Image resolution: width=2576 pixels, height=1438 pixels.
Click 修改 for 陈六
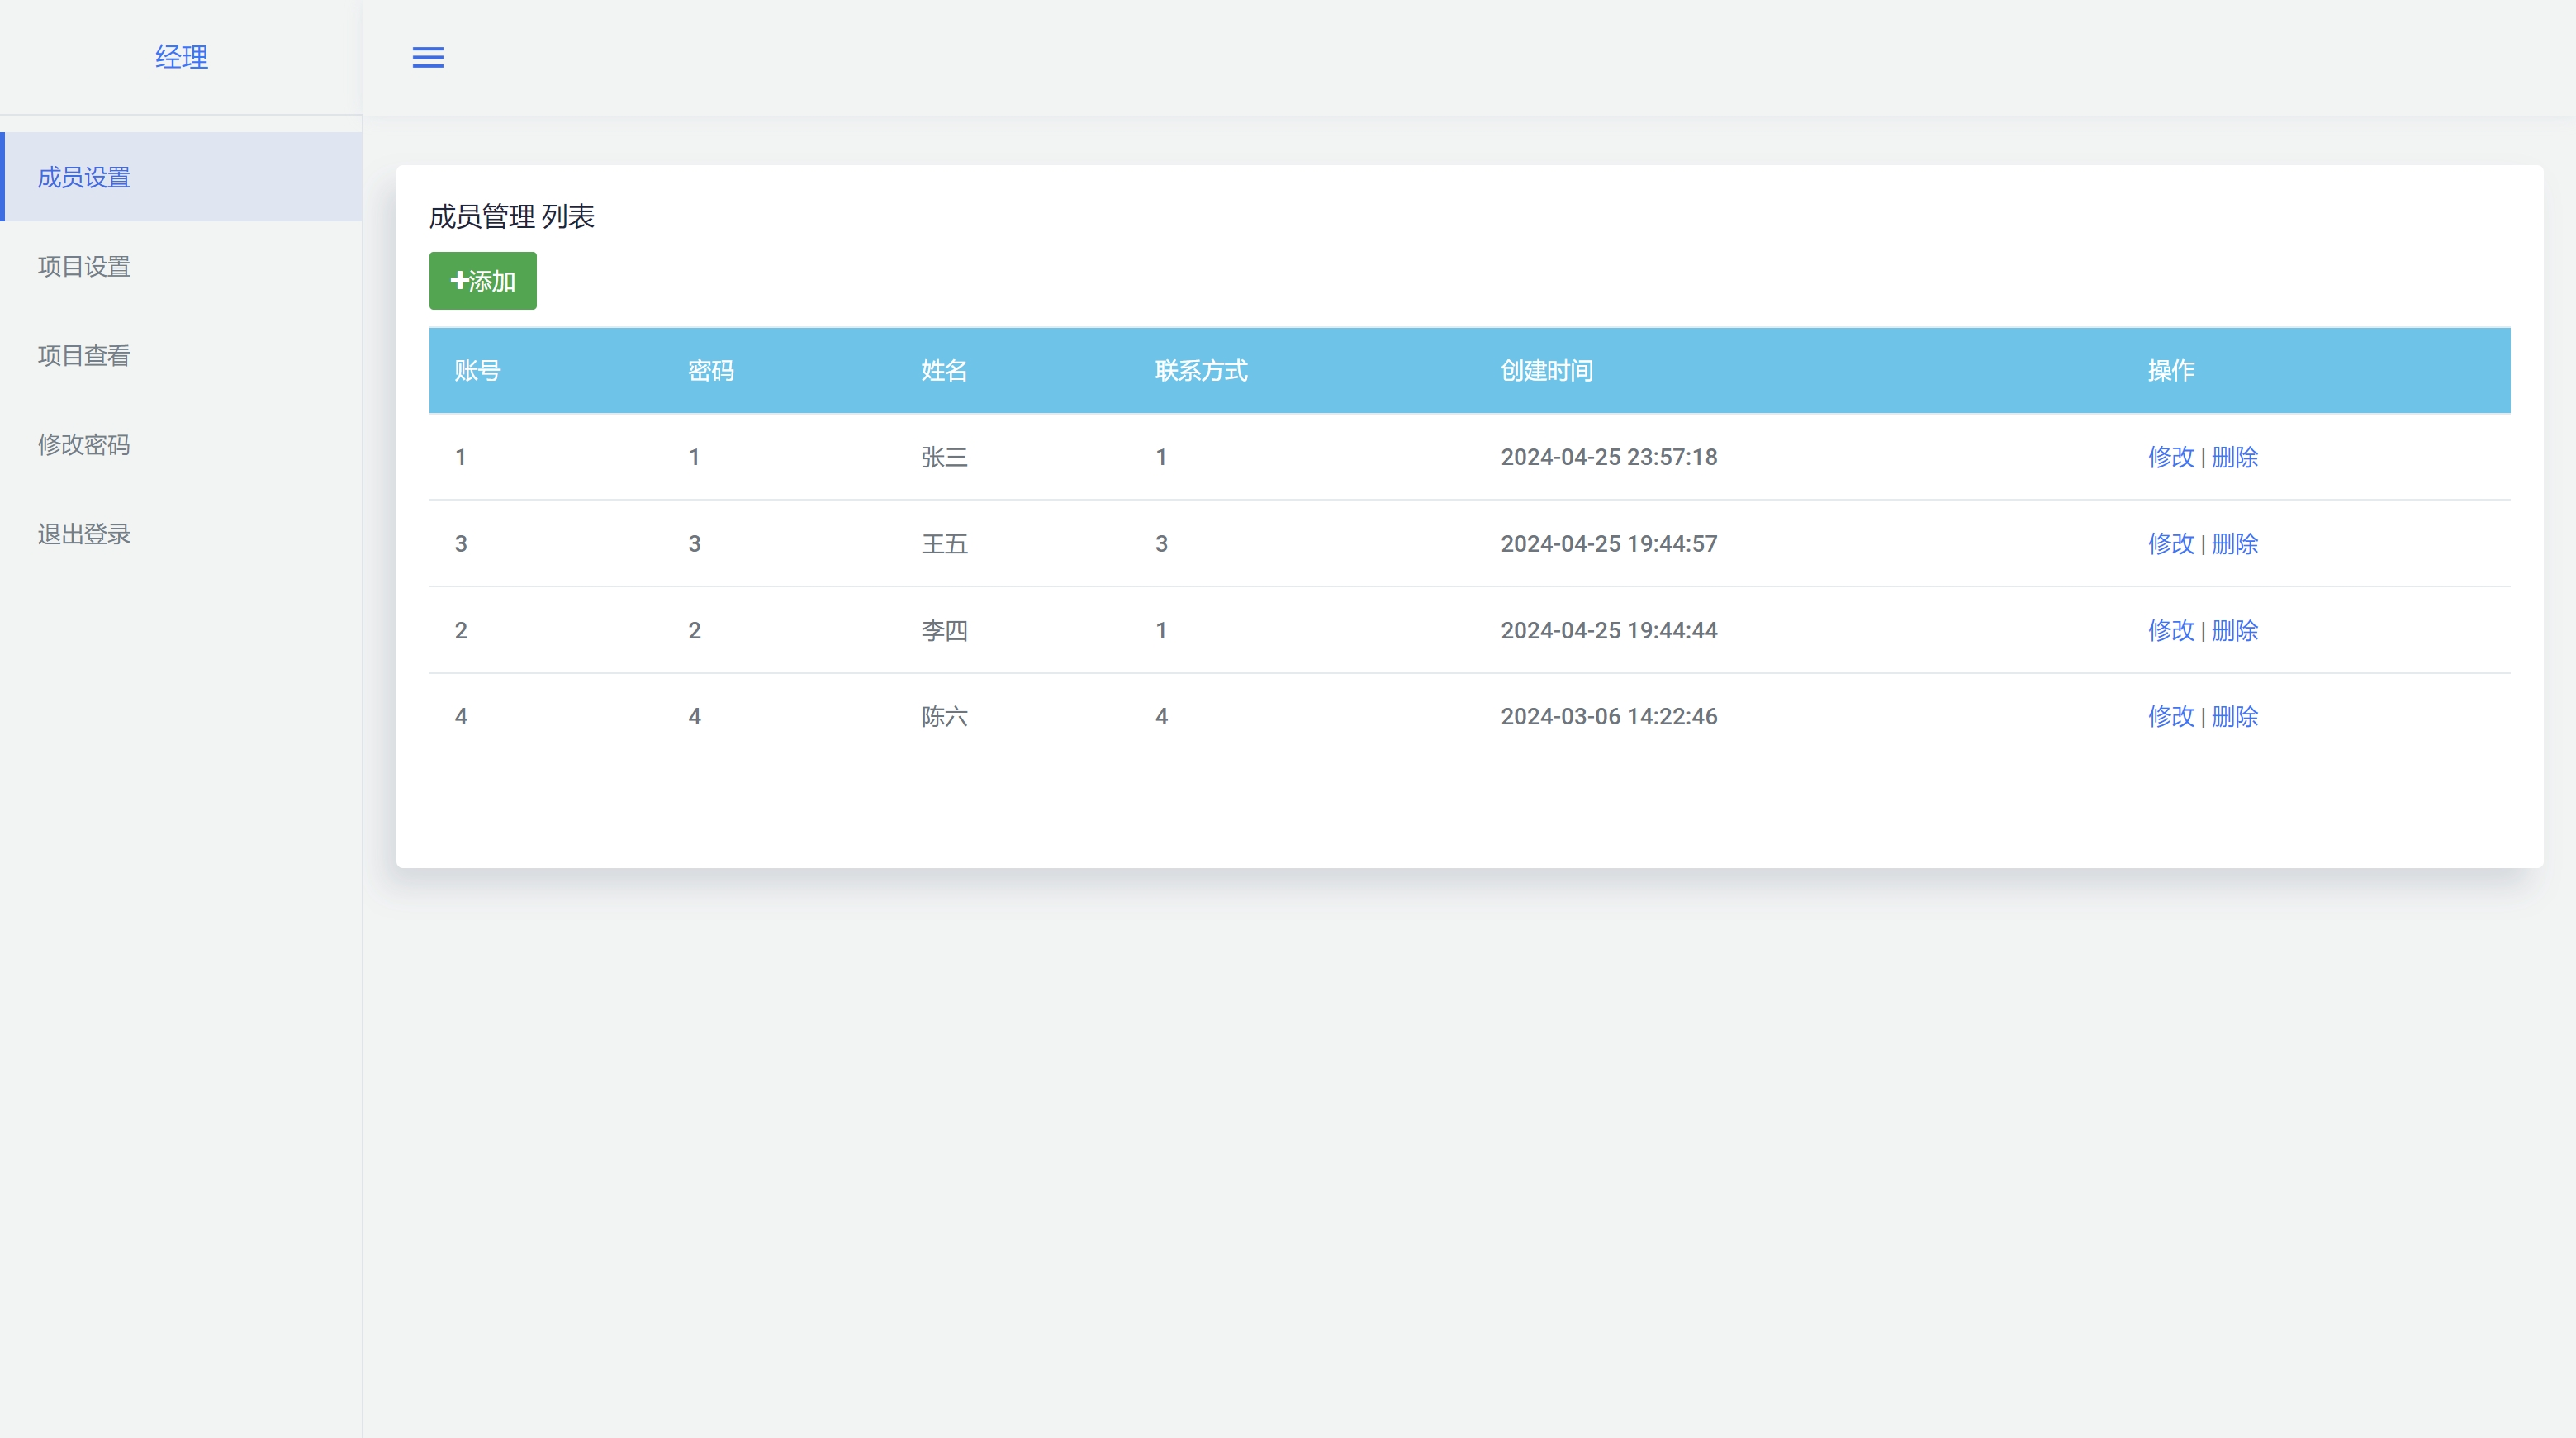point(2171,716)
